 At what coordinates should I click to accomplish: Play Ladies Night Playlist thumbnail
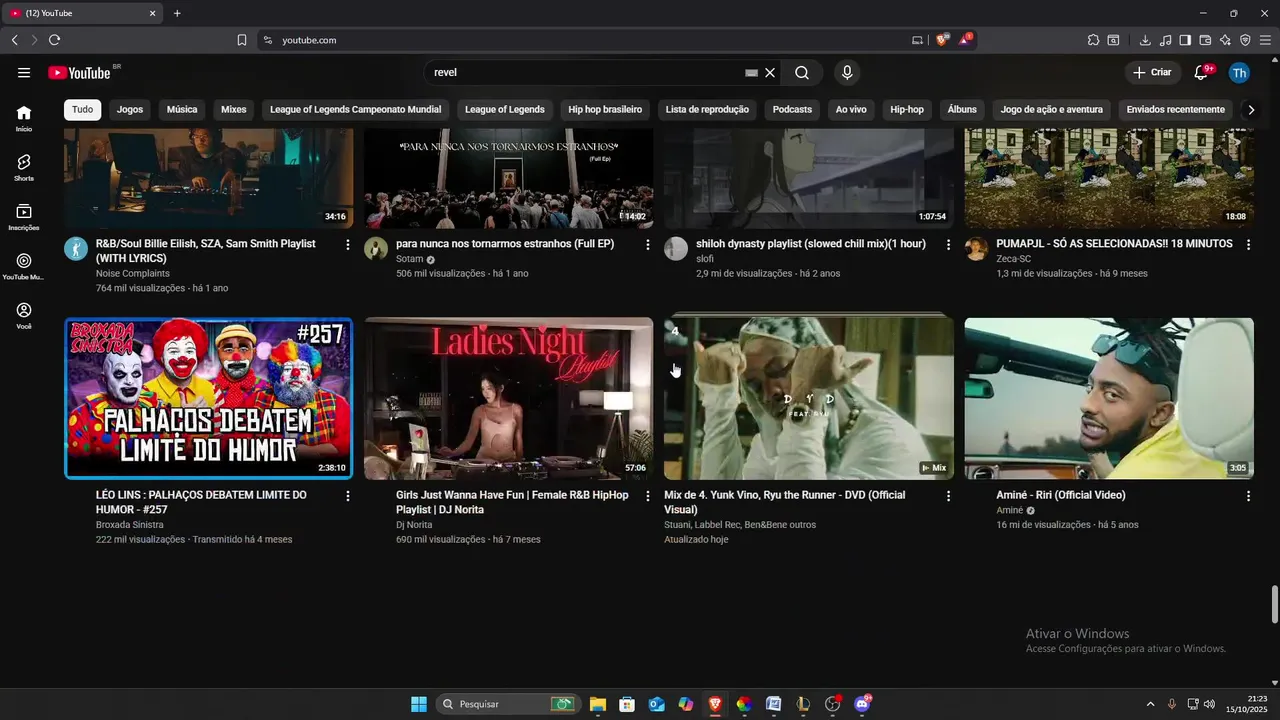pos(508,398)
